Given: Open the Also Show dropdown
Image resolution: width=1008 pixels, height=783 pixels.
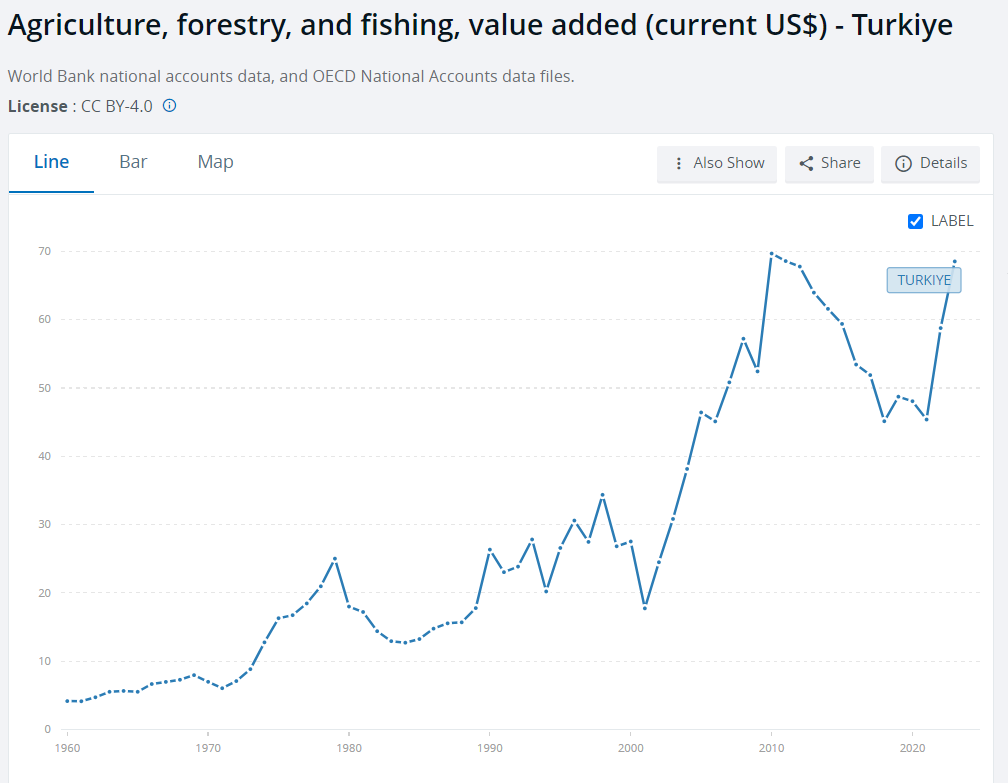Looking at the screenshot, I should (719, 163).
